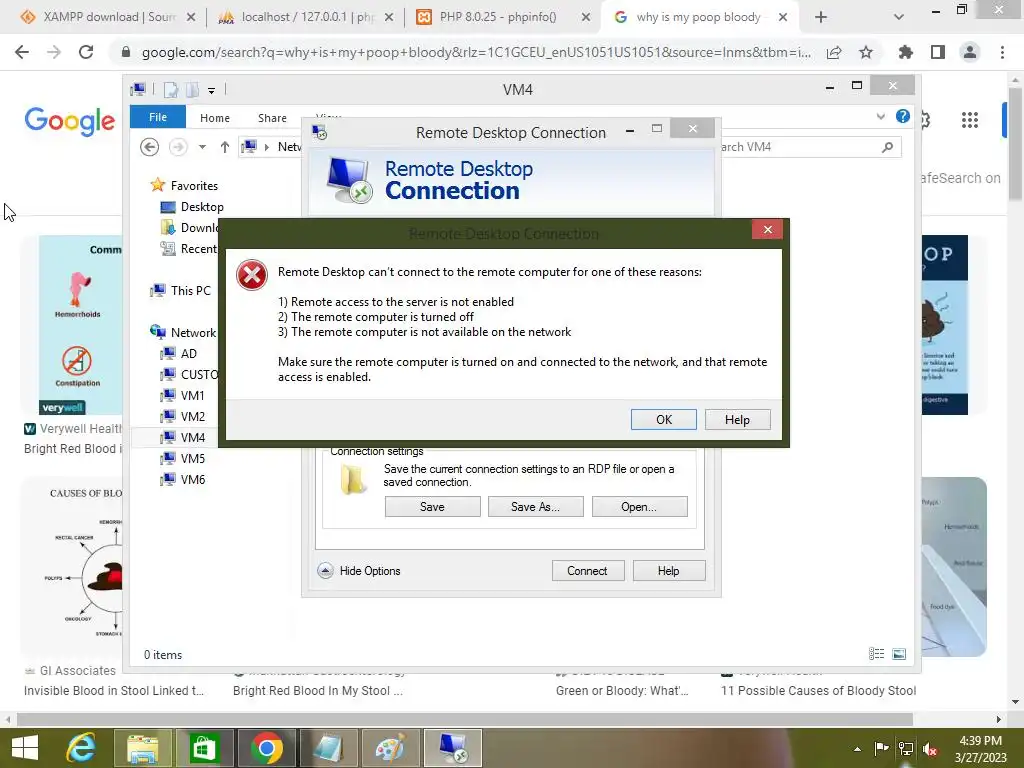Click the share page icon in address bar

(x=834, y=52)
